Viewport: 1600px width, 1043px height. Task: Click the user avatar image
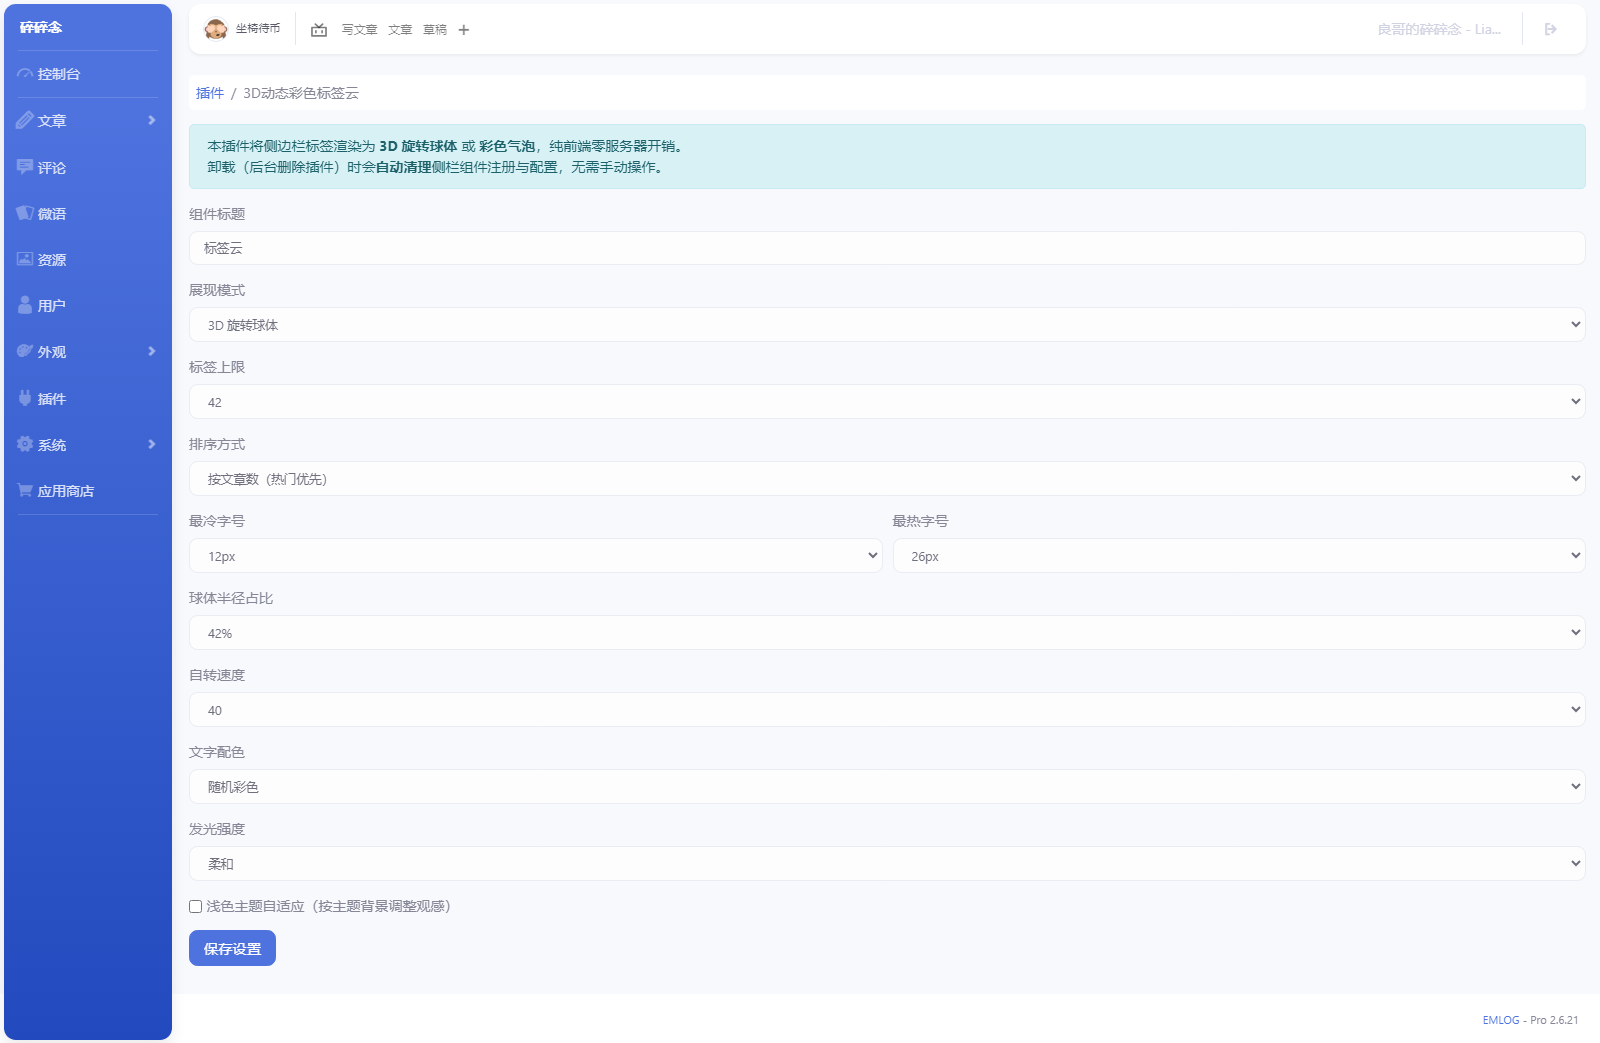pos(216,29)
